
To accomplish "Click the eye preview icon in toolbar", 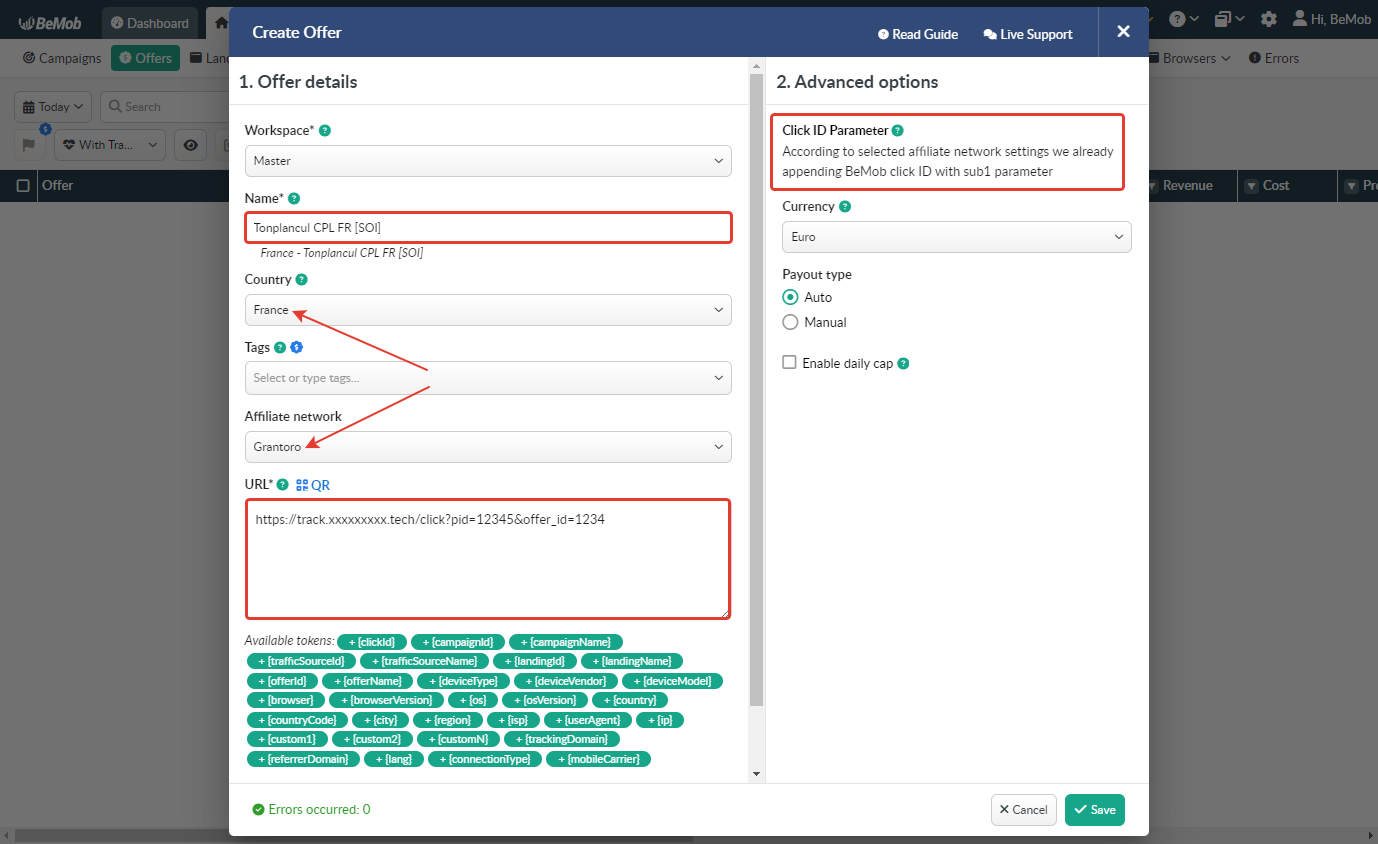I will coord(190,145).
